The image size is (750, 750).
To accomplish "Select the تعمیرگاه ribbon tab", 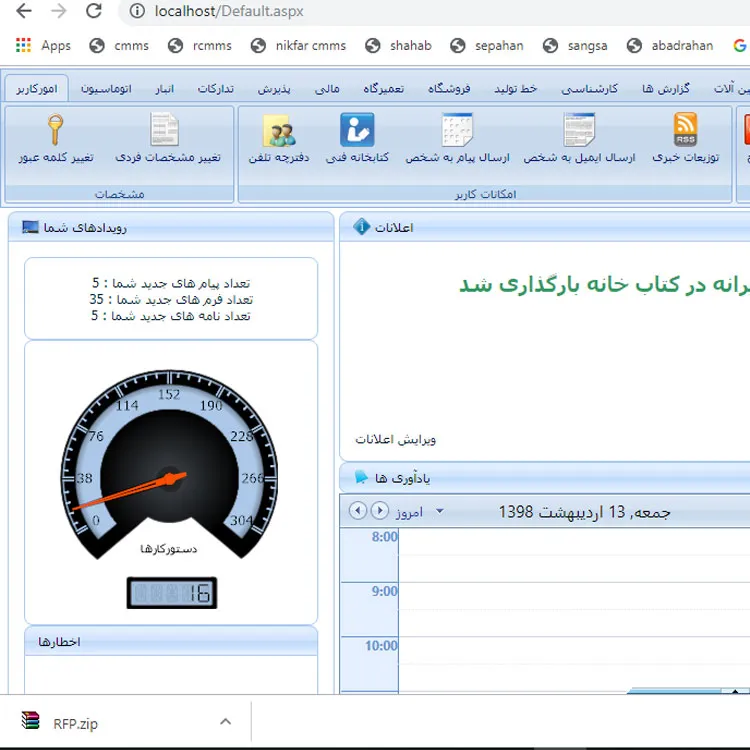I will pyautogui.click(x=384, y=89).
